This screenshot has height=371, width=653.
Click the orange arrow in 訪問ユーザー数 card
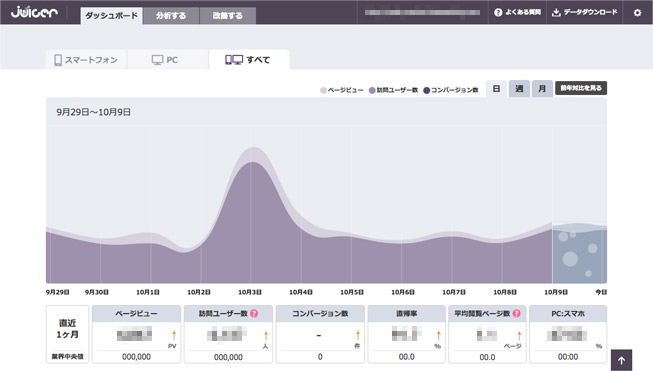click(266, 335)
